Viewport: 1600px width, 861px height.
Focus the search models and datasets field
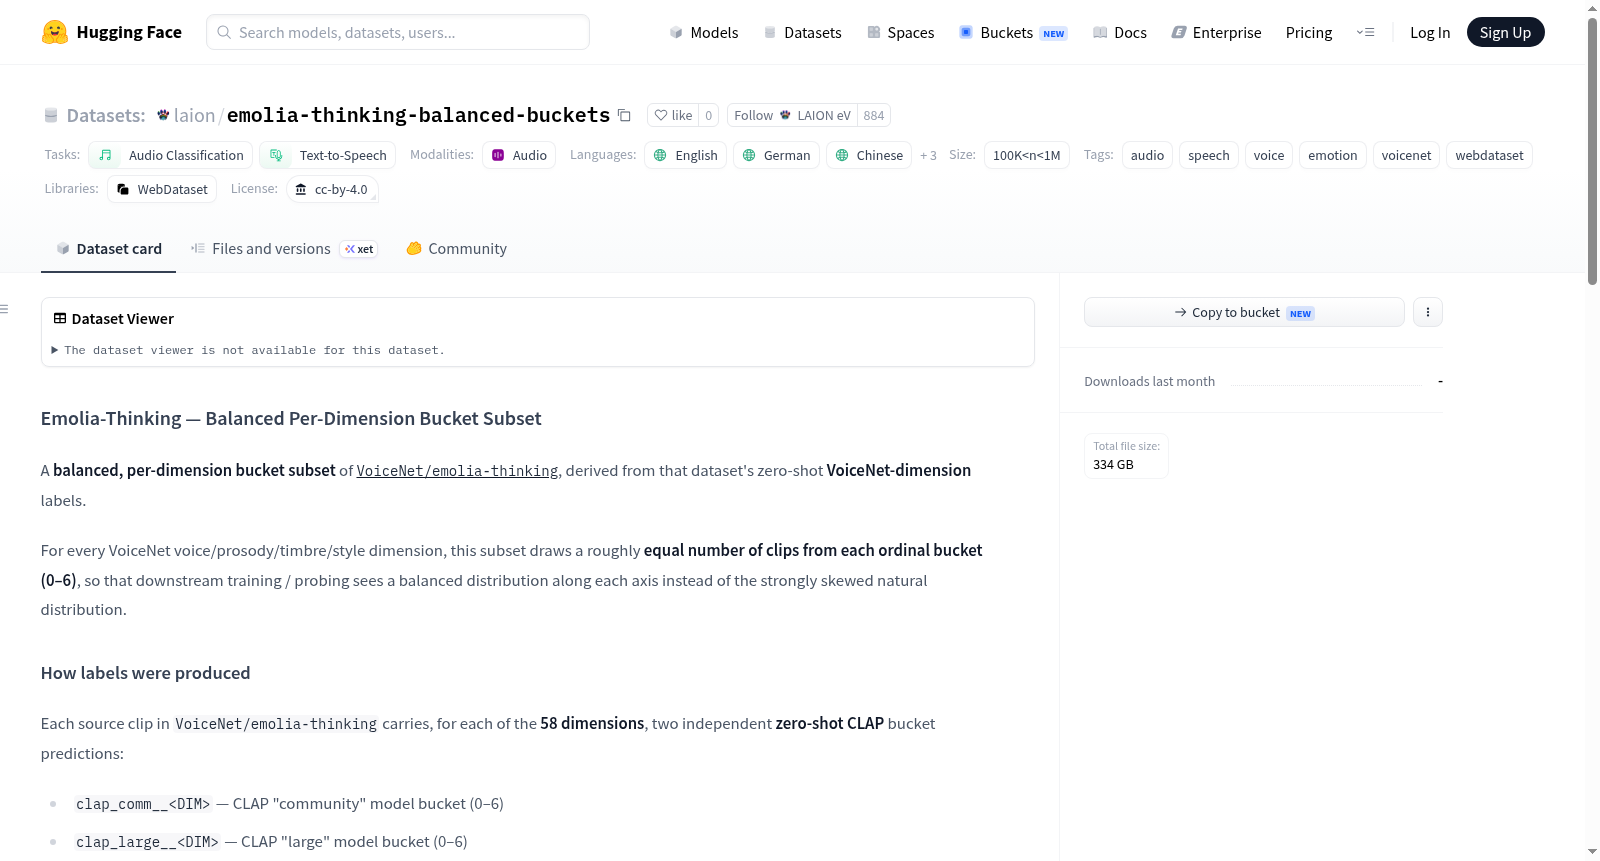tap(398, 32)
